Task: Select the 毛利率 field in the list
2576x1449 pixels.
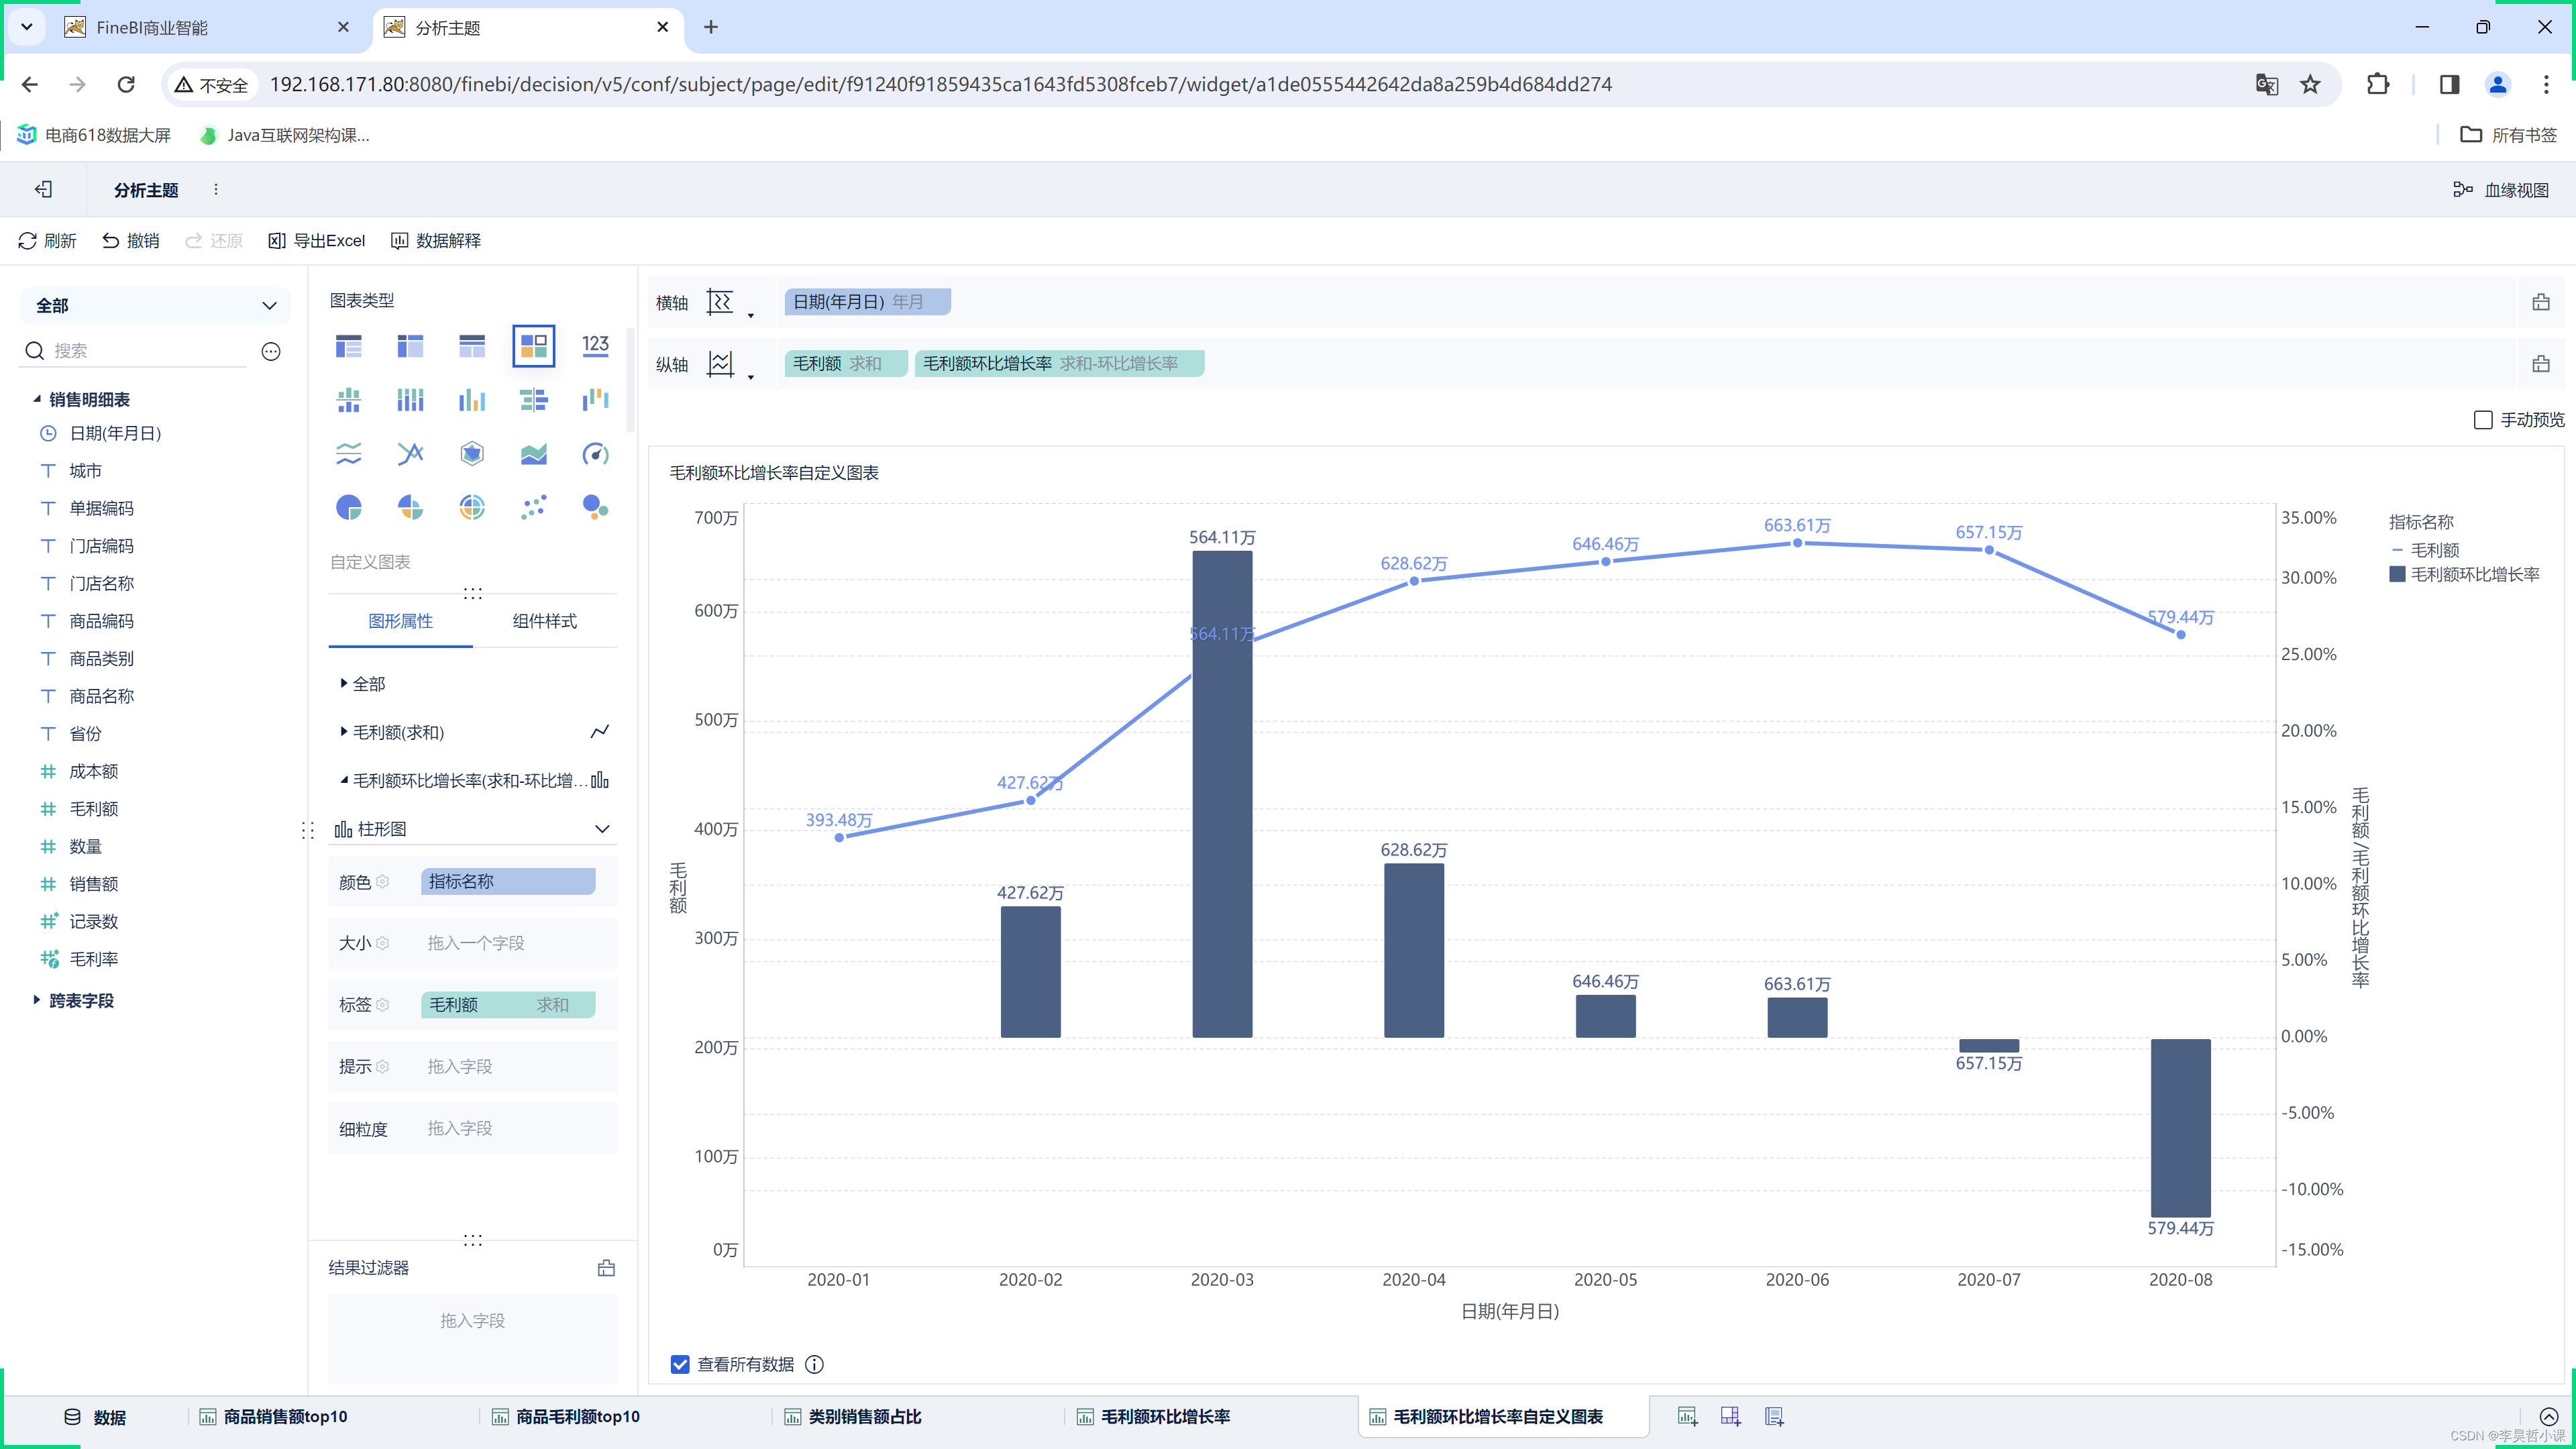Action: [94, 959]
